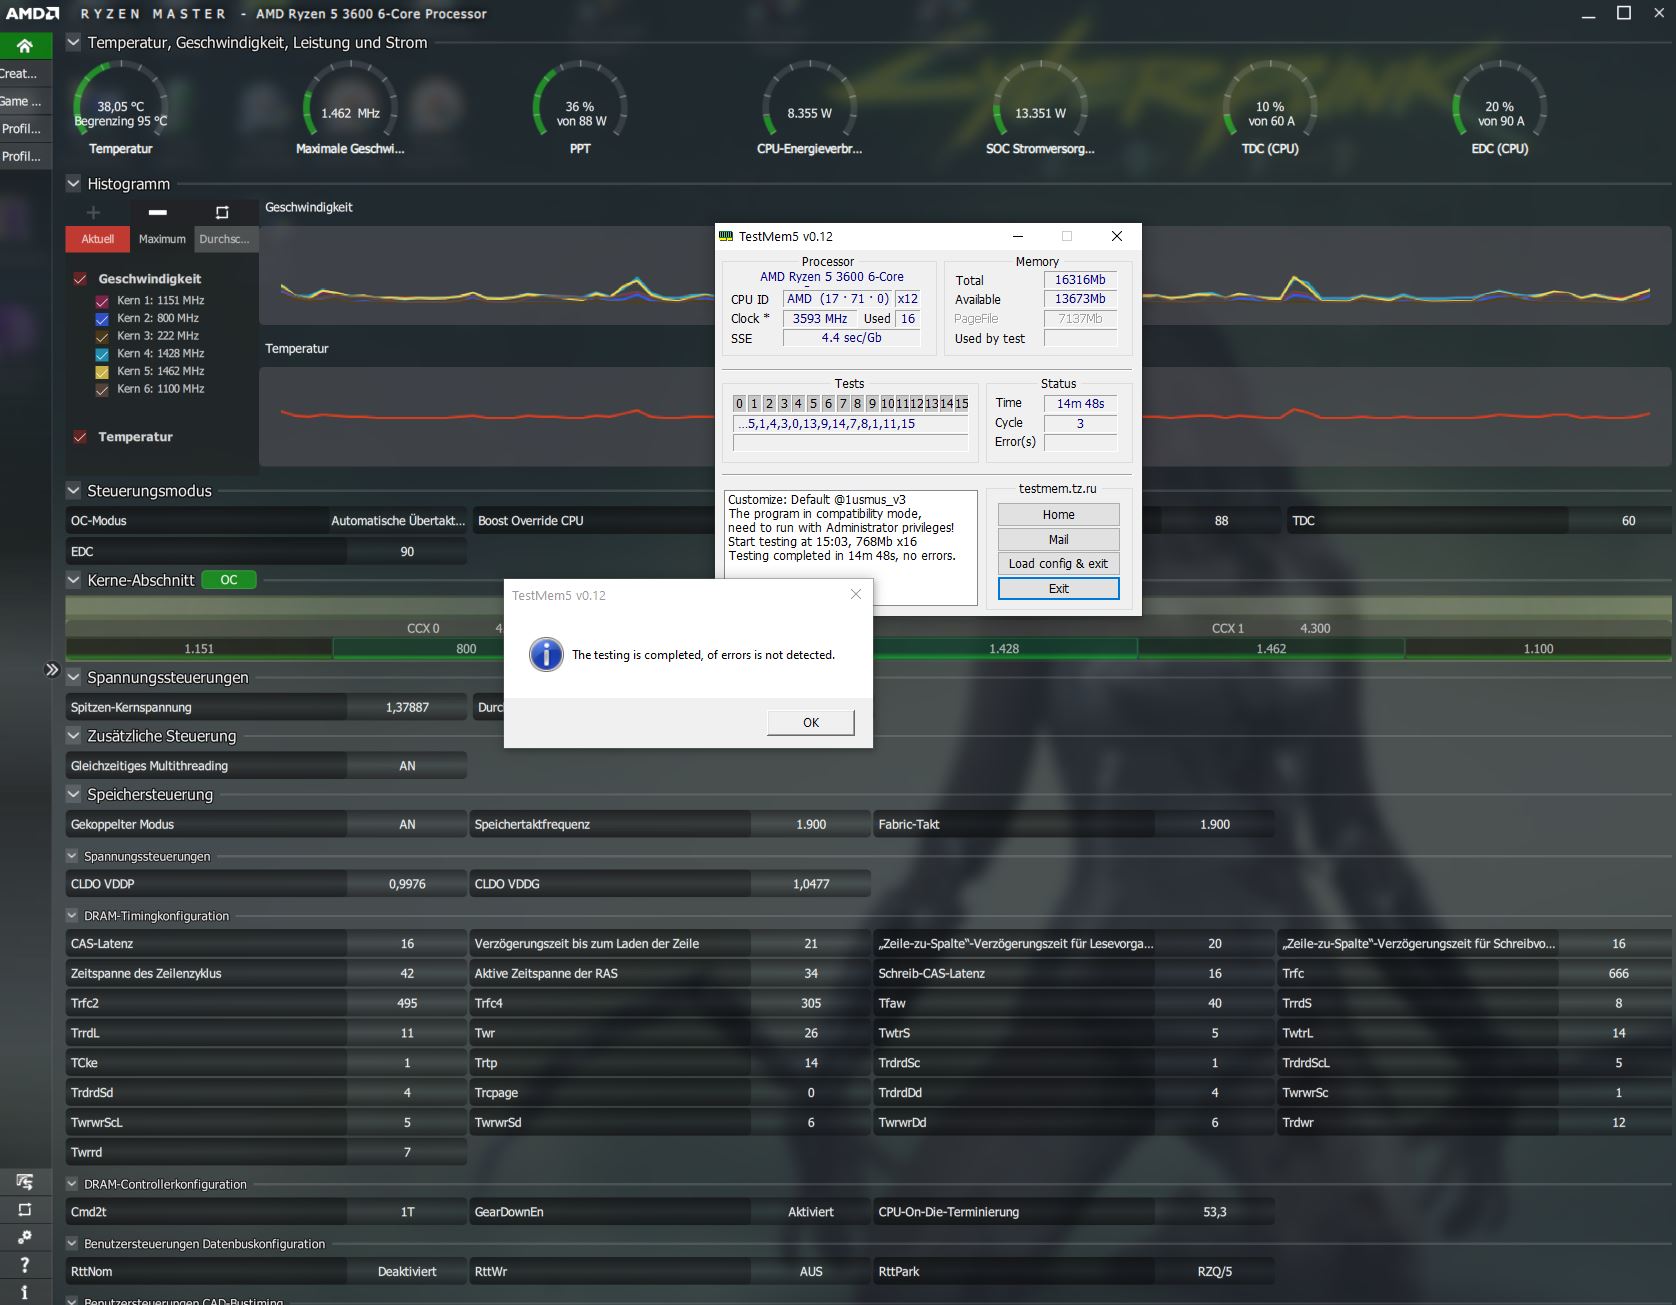Close the TestMem5 main window
The width and height of the screenshot is (1676, 1305).
[x=1117, y=236]
